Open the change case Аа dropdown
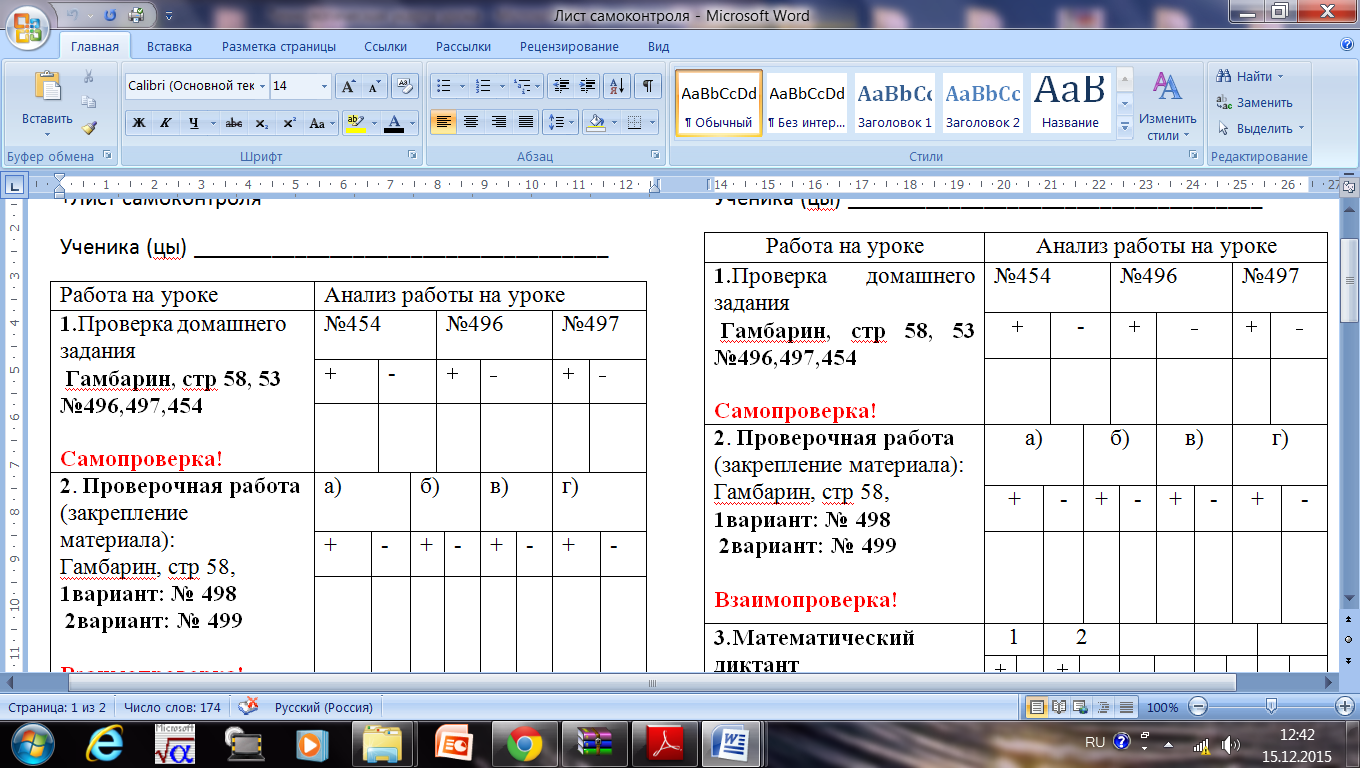1360x768 pixels. [x=321, y=123]
